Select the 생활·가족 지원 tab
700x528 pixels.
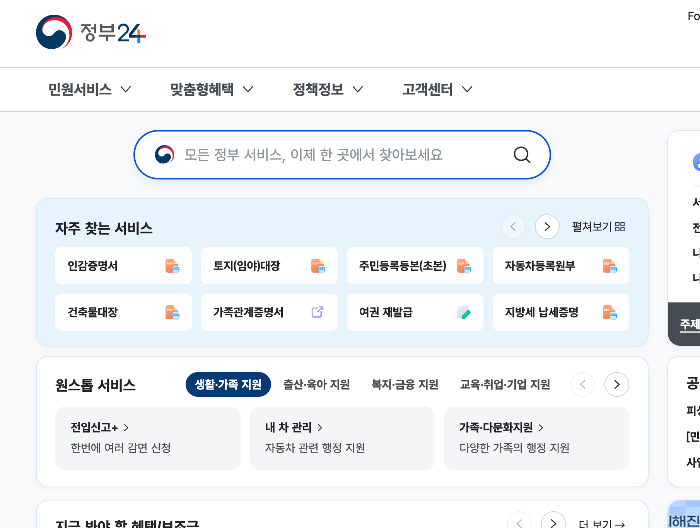[x=228, y=384]
